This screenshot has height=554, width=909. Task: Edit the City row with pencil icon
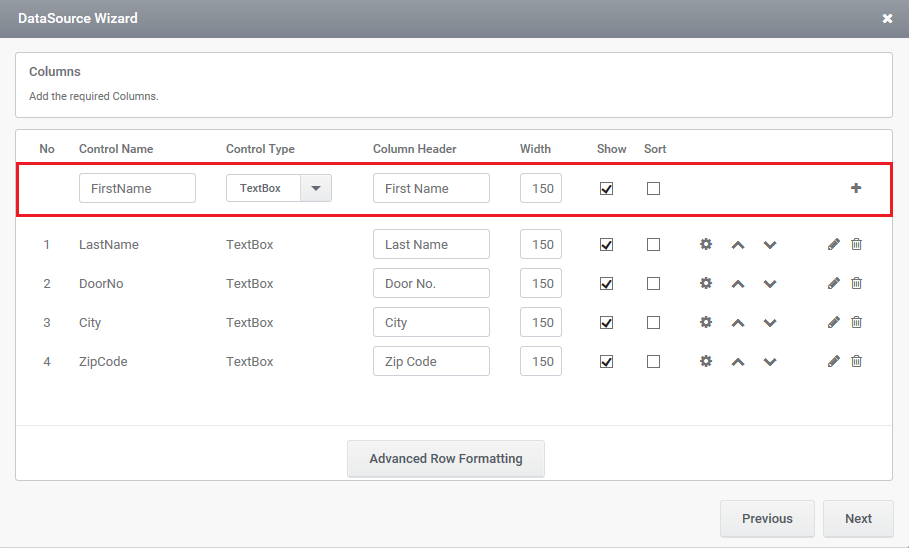pyautogui.click(x=834, y=322)
